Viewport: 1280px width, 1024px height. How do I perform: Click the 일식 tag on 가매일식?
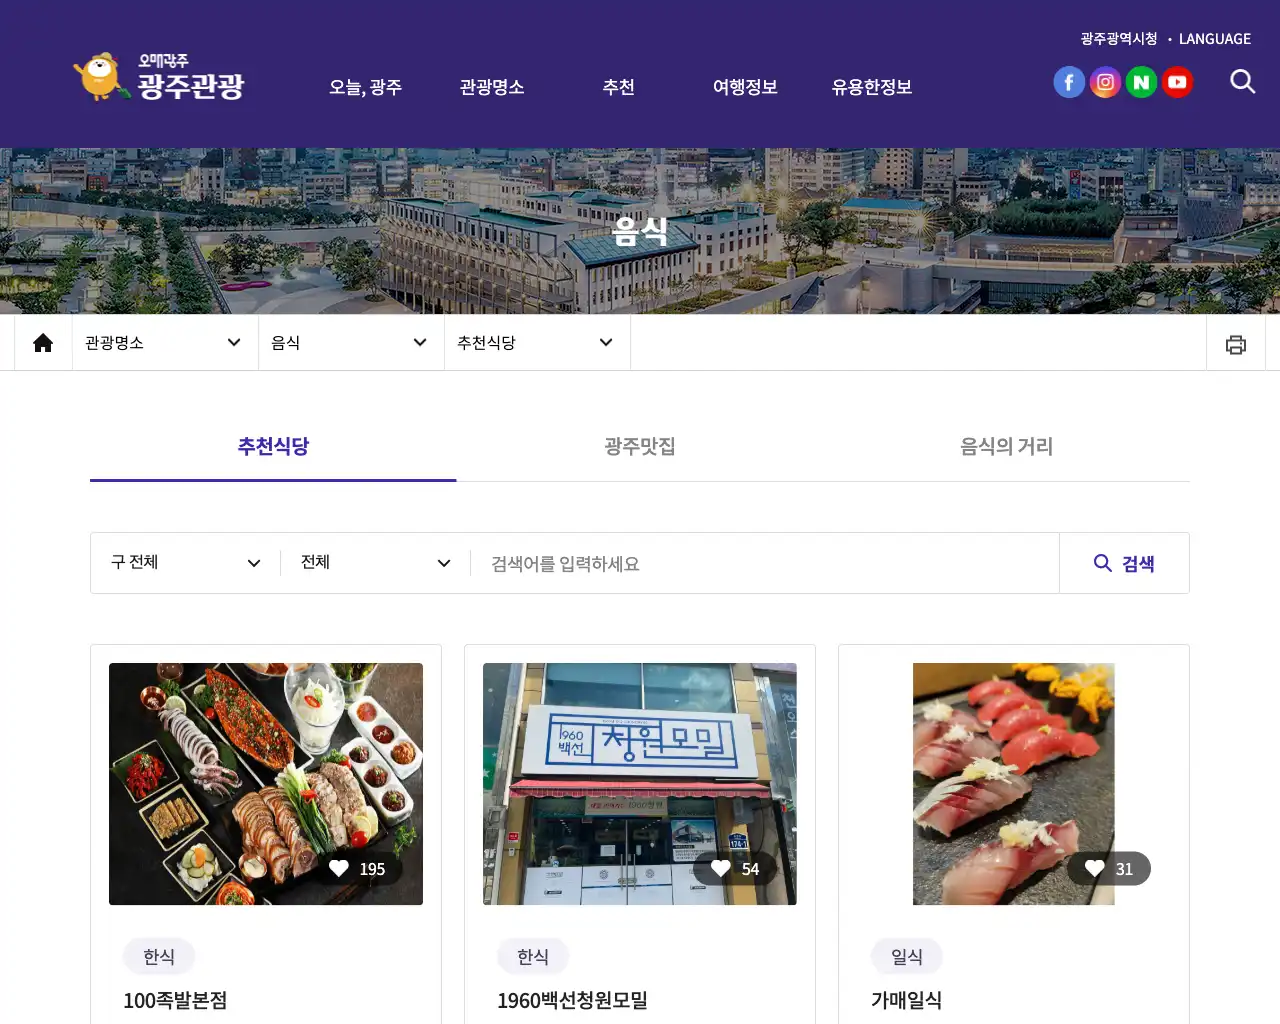point(907,956)
